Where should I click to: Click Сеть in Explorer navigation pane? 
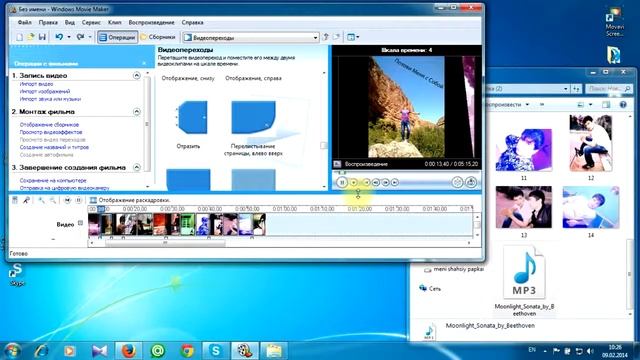431,289
